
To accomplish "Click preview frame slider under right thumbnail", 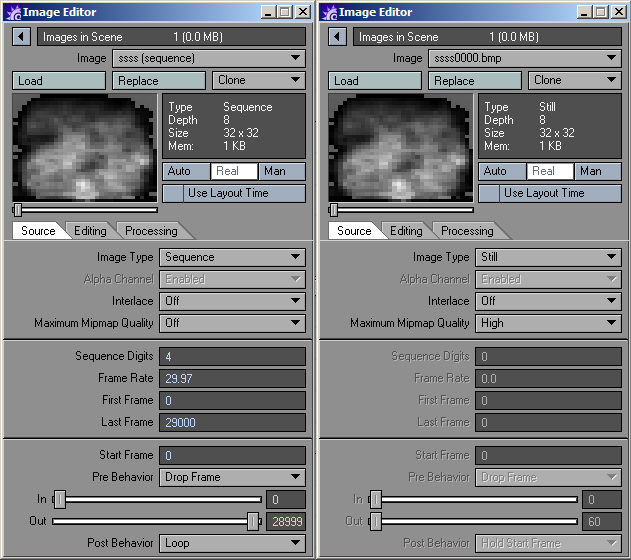I will tap(401, 210).
